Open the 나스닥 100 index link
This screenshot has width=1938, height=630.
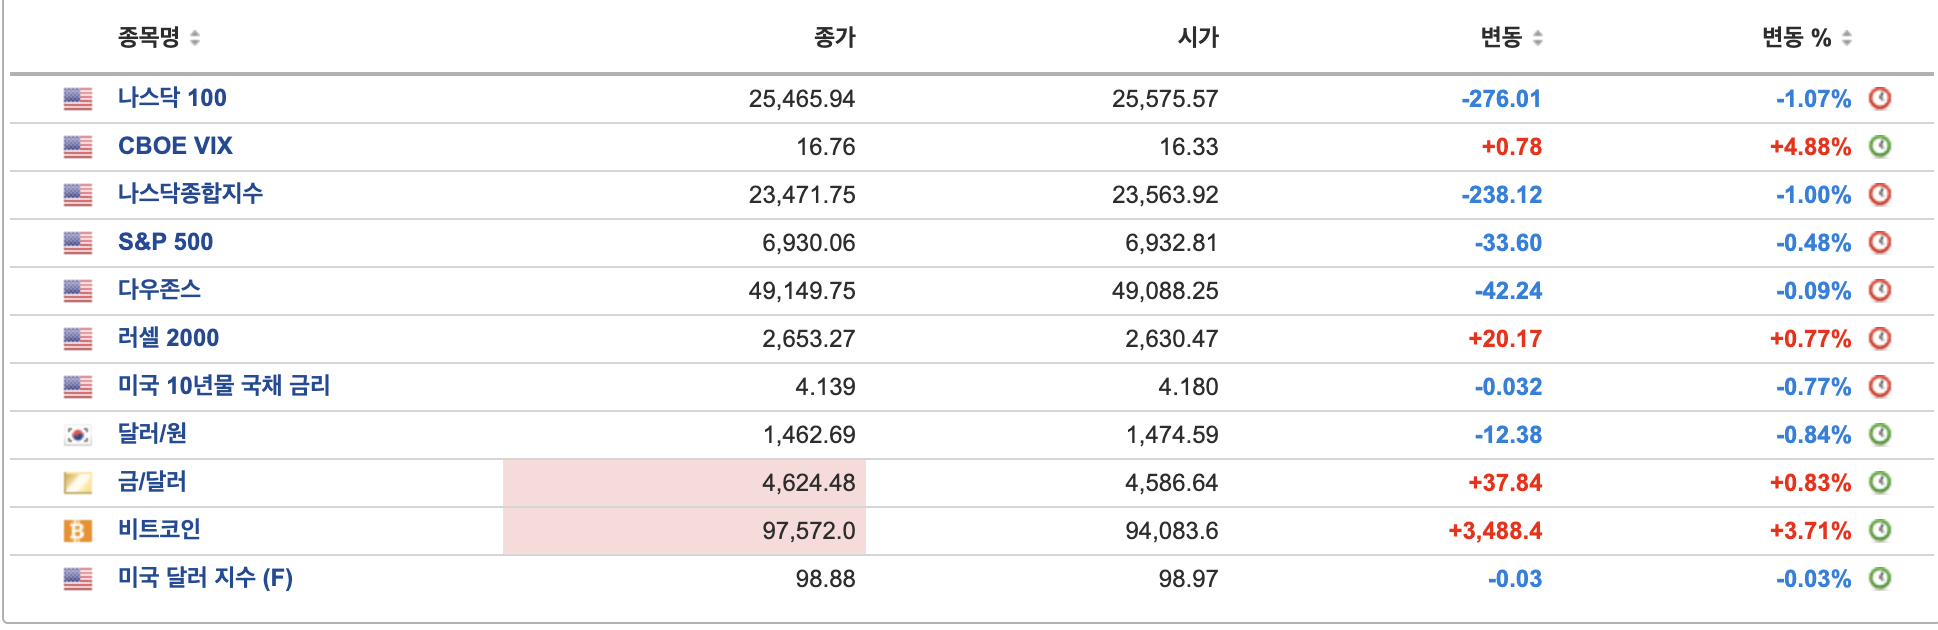[x=172, y=98]
